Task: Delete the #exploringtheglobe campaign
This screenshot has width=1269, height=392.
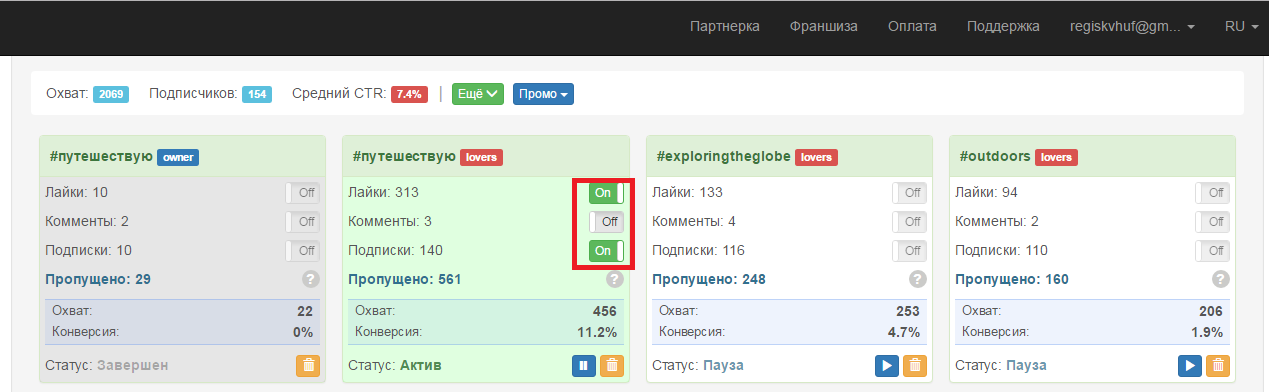Action: click(x=915, y=366)
